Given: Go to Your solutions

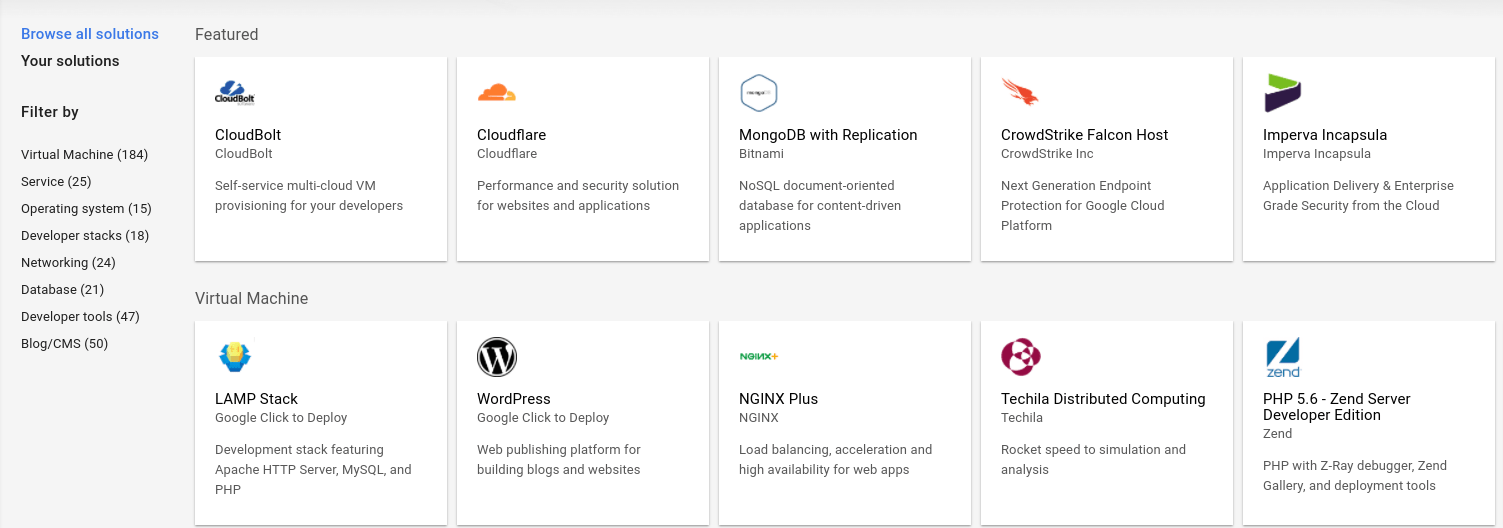Looking at the screenshot, I should (70, 61).
